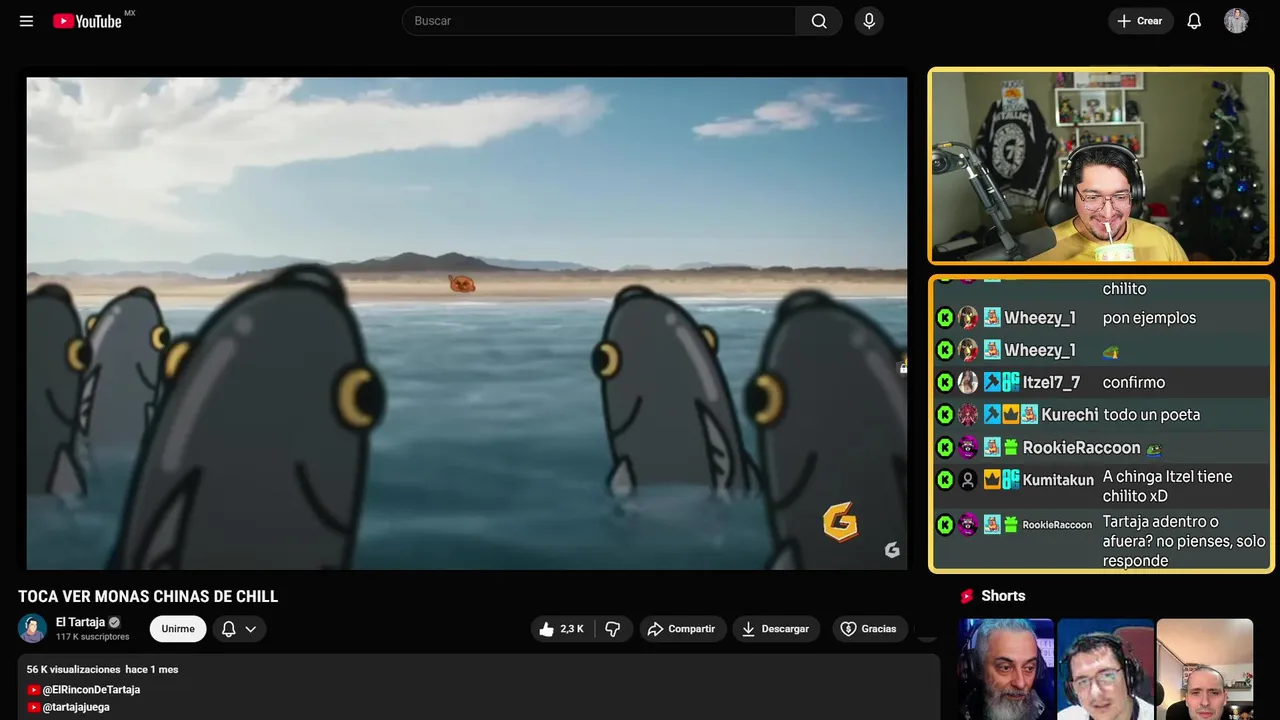The height and width of the screenshot is (720, 1280).
Task: Click the magnifying glass search button
Action: pyautogui.click(x=819, y=21)
